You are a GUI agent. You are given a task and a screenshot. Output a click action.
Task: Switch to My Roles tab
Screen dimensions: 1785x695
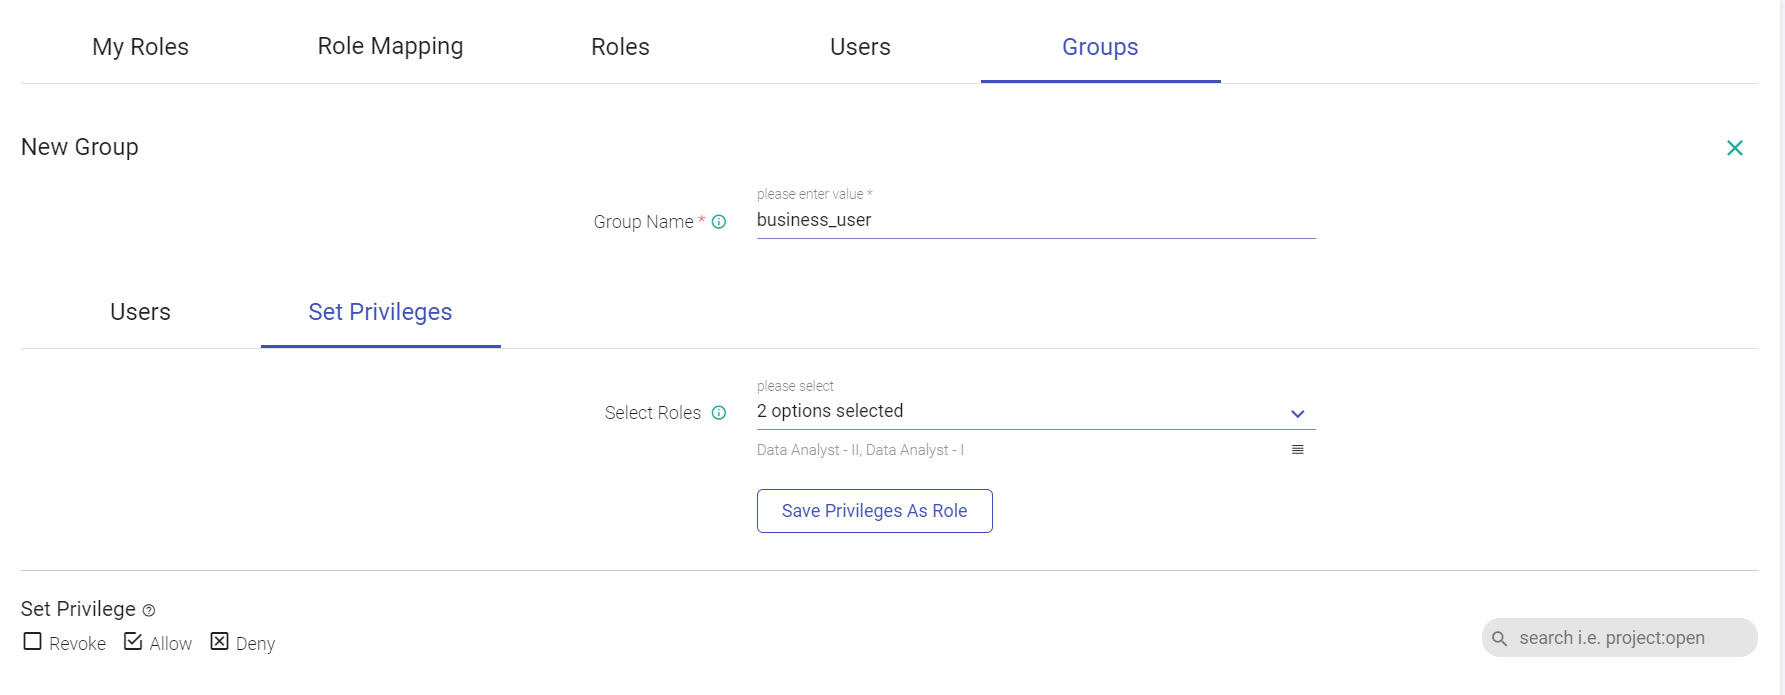click(x=141, y=47)
